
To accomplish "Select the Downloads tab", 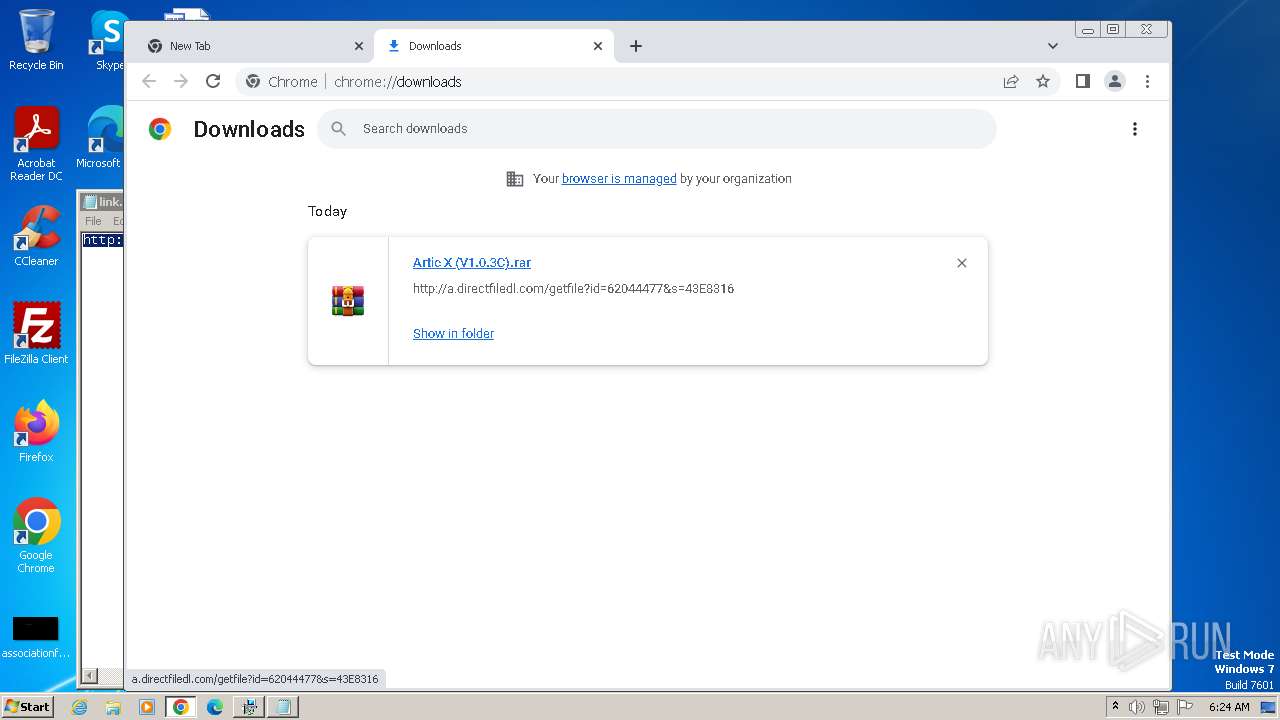I will pos(493,46).
